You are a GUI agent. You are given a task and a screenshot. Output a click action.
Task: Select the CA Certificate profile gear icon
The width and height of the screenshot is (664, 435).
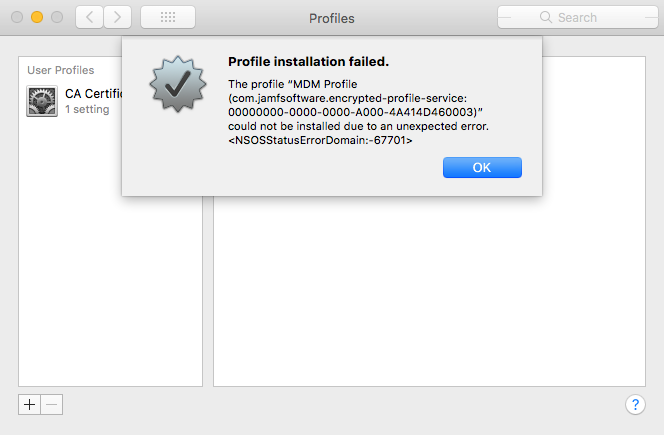pyautogui.click(x=42, y=101)
